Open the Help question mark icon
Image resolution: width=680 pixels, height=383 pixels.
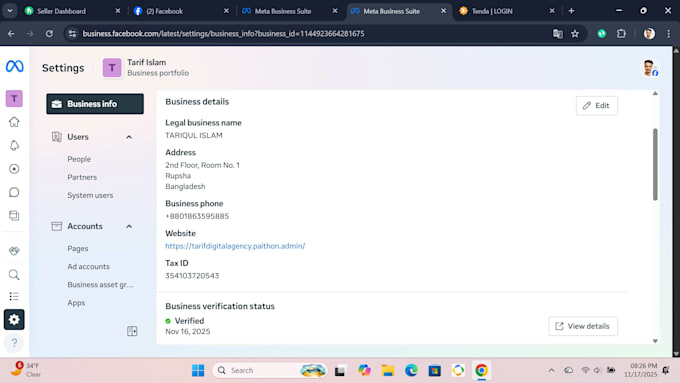tap(14, 343)
